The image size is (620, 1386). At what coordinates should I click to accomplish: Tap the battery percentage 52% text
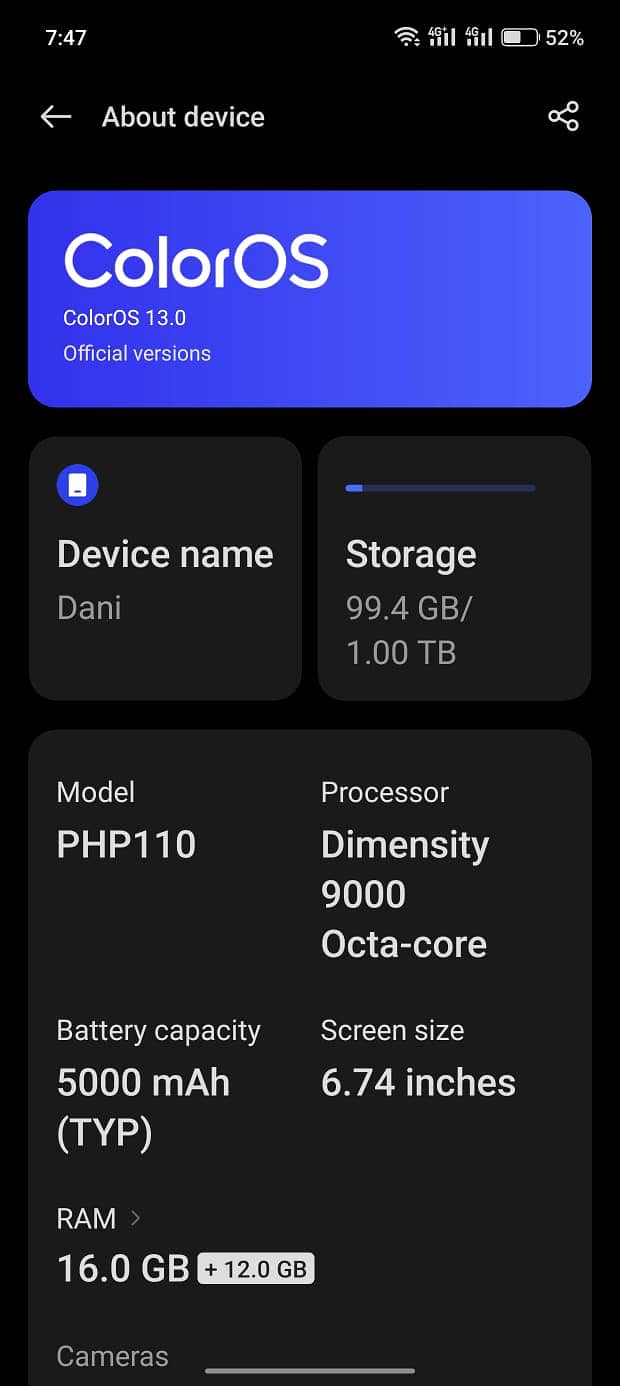click(x=566, y=37)
